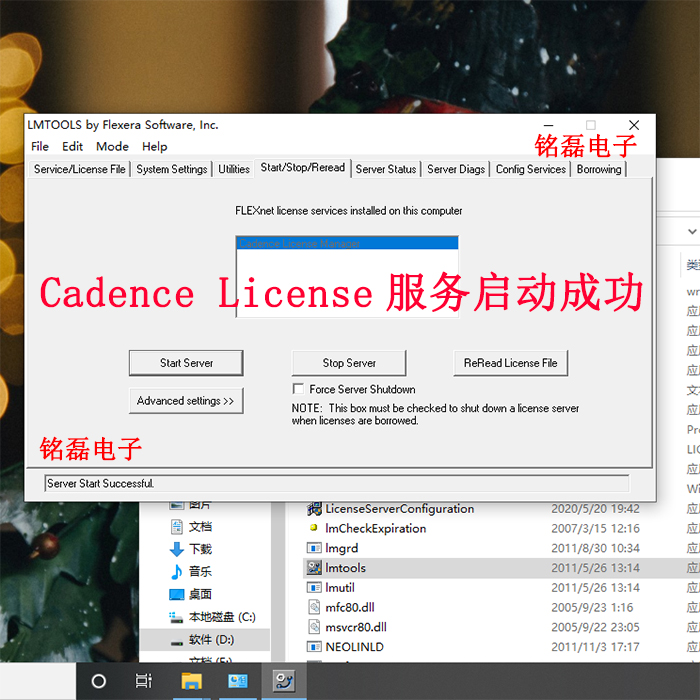The height and width of the screenshot is (700, 700).
Task: Click LicenseServerConfiguration date 2020/5/20 19:42
Action: click(x=595, y=508)
